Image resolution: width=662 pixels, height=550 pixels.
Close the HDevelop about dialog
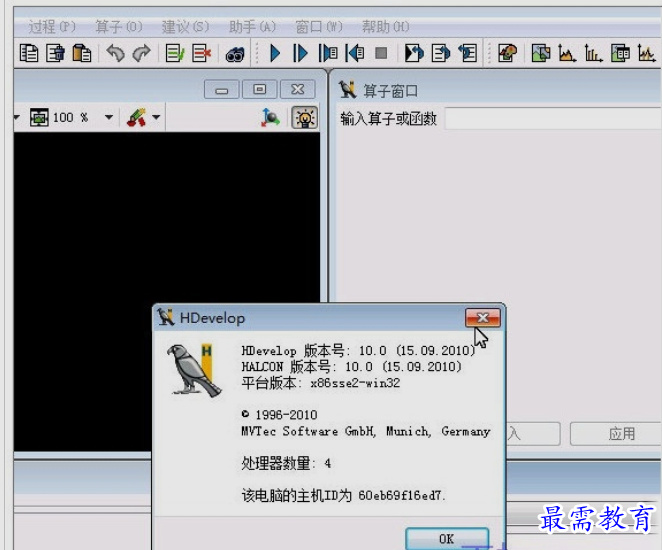pyautogui.click(x=483, y=317)
